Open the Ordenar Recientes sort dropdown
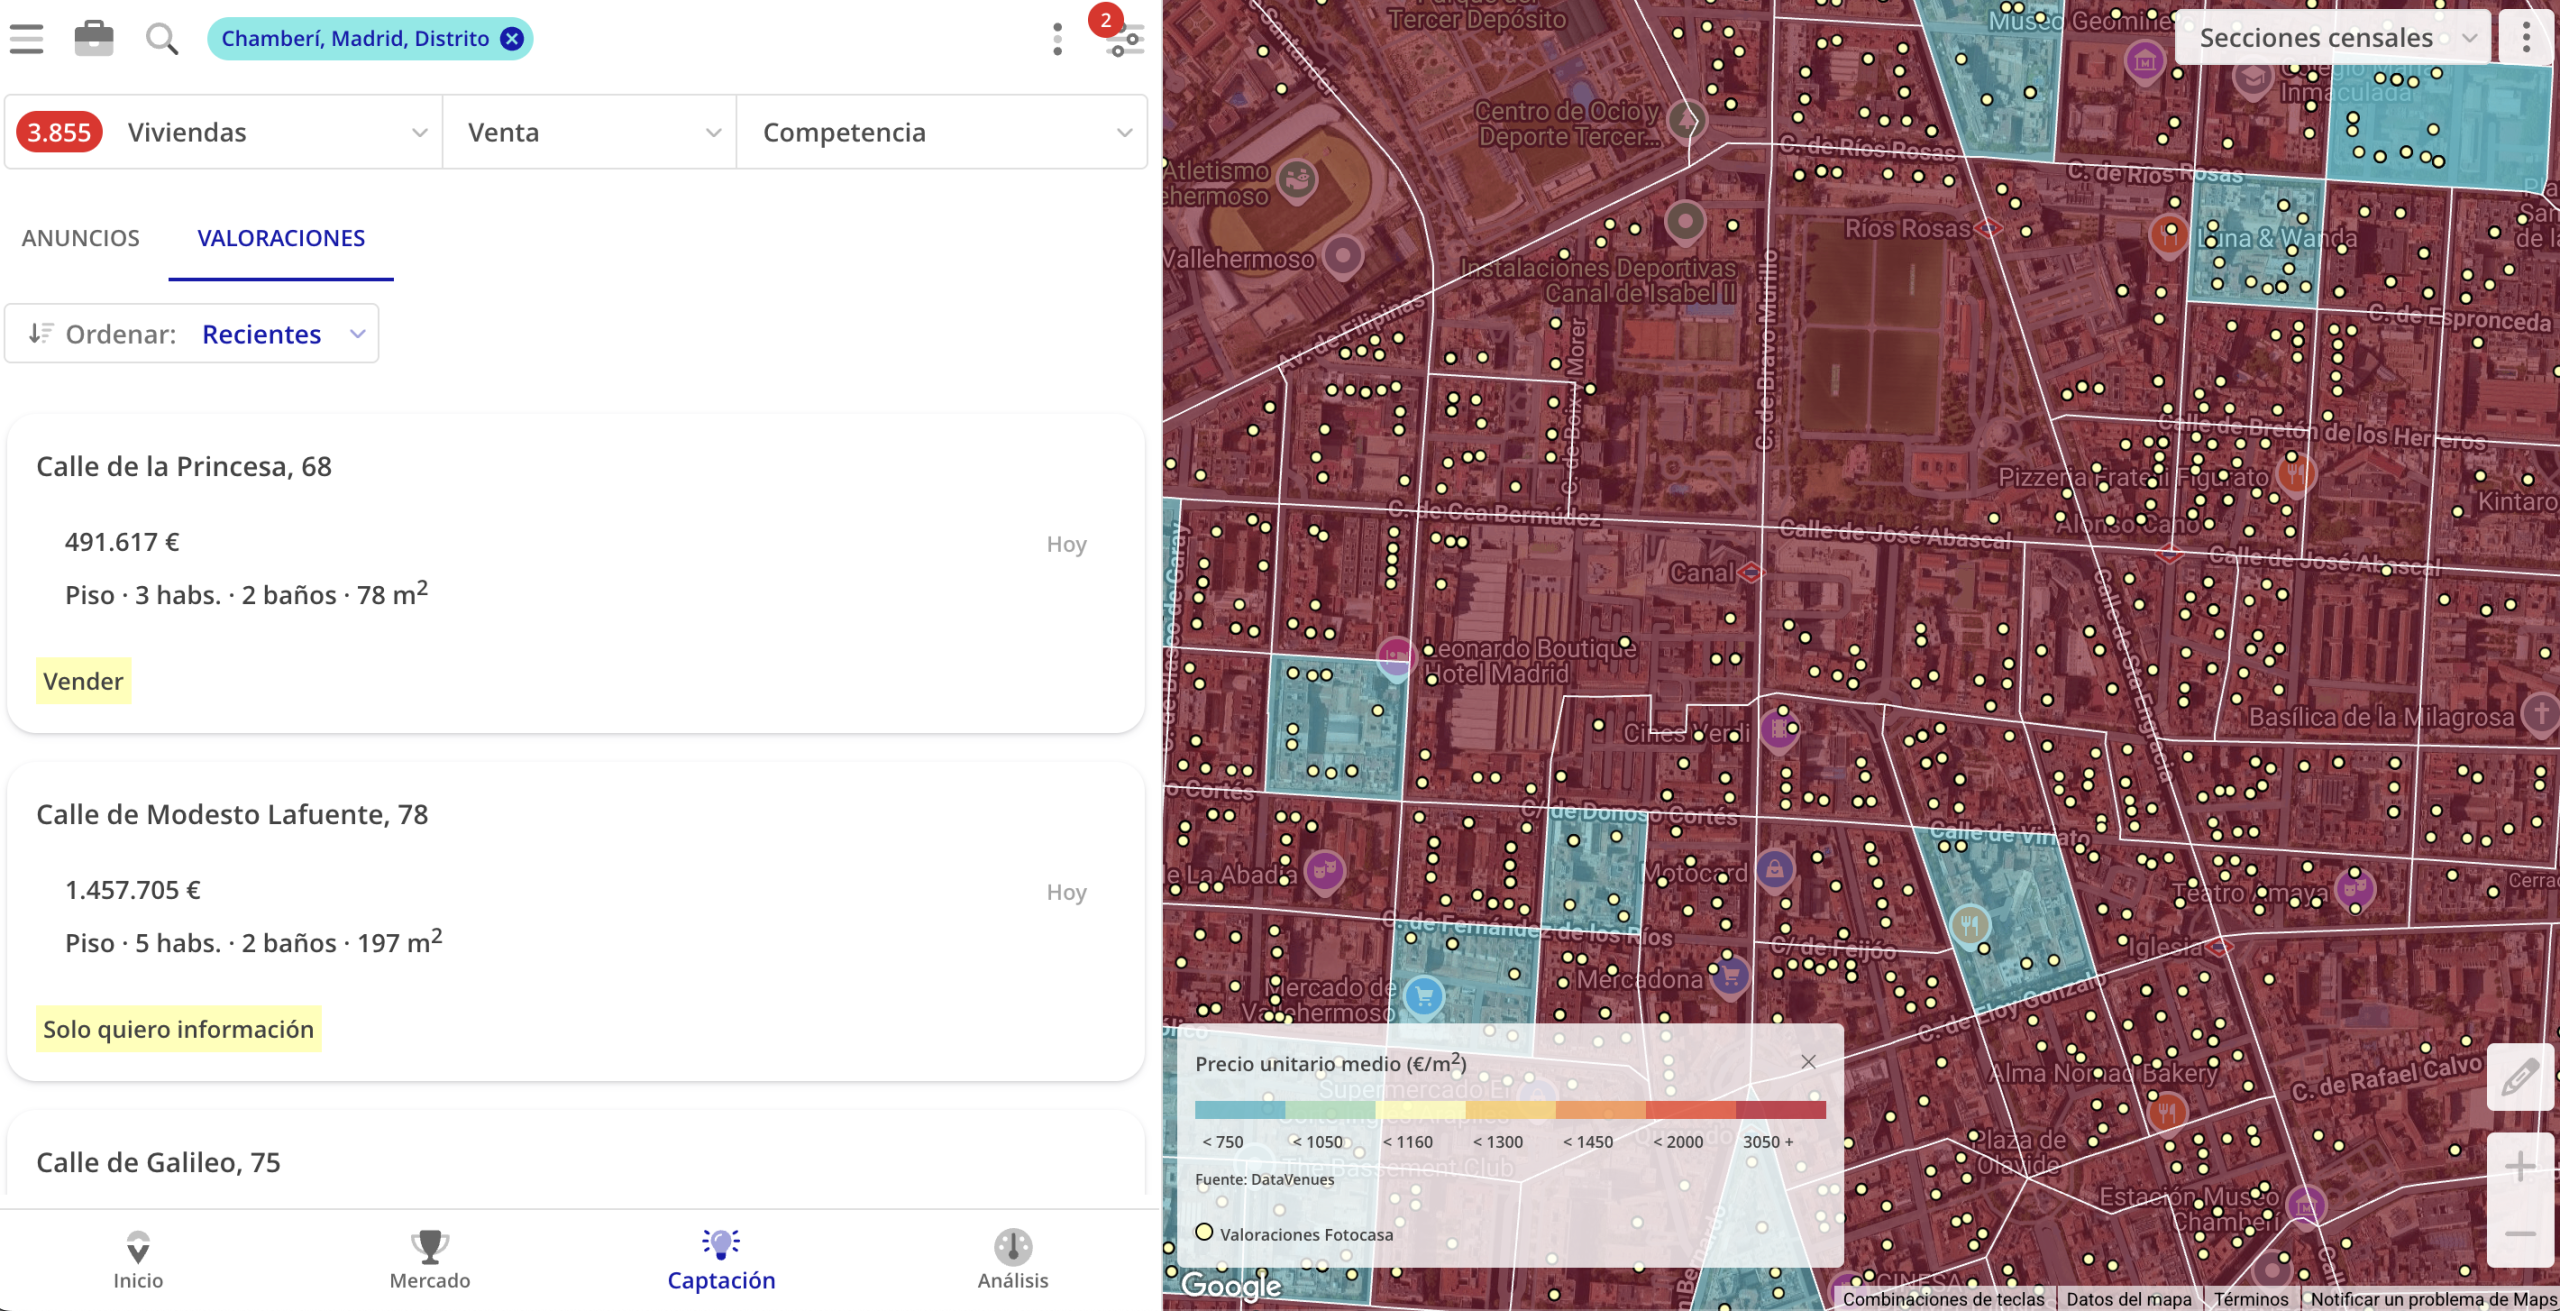This screenshot has width=2560, height=1311. (x=192, y=334)
